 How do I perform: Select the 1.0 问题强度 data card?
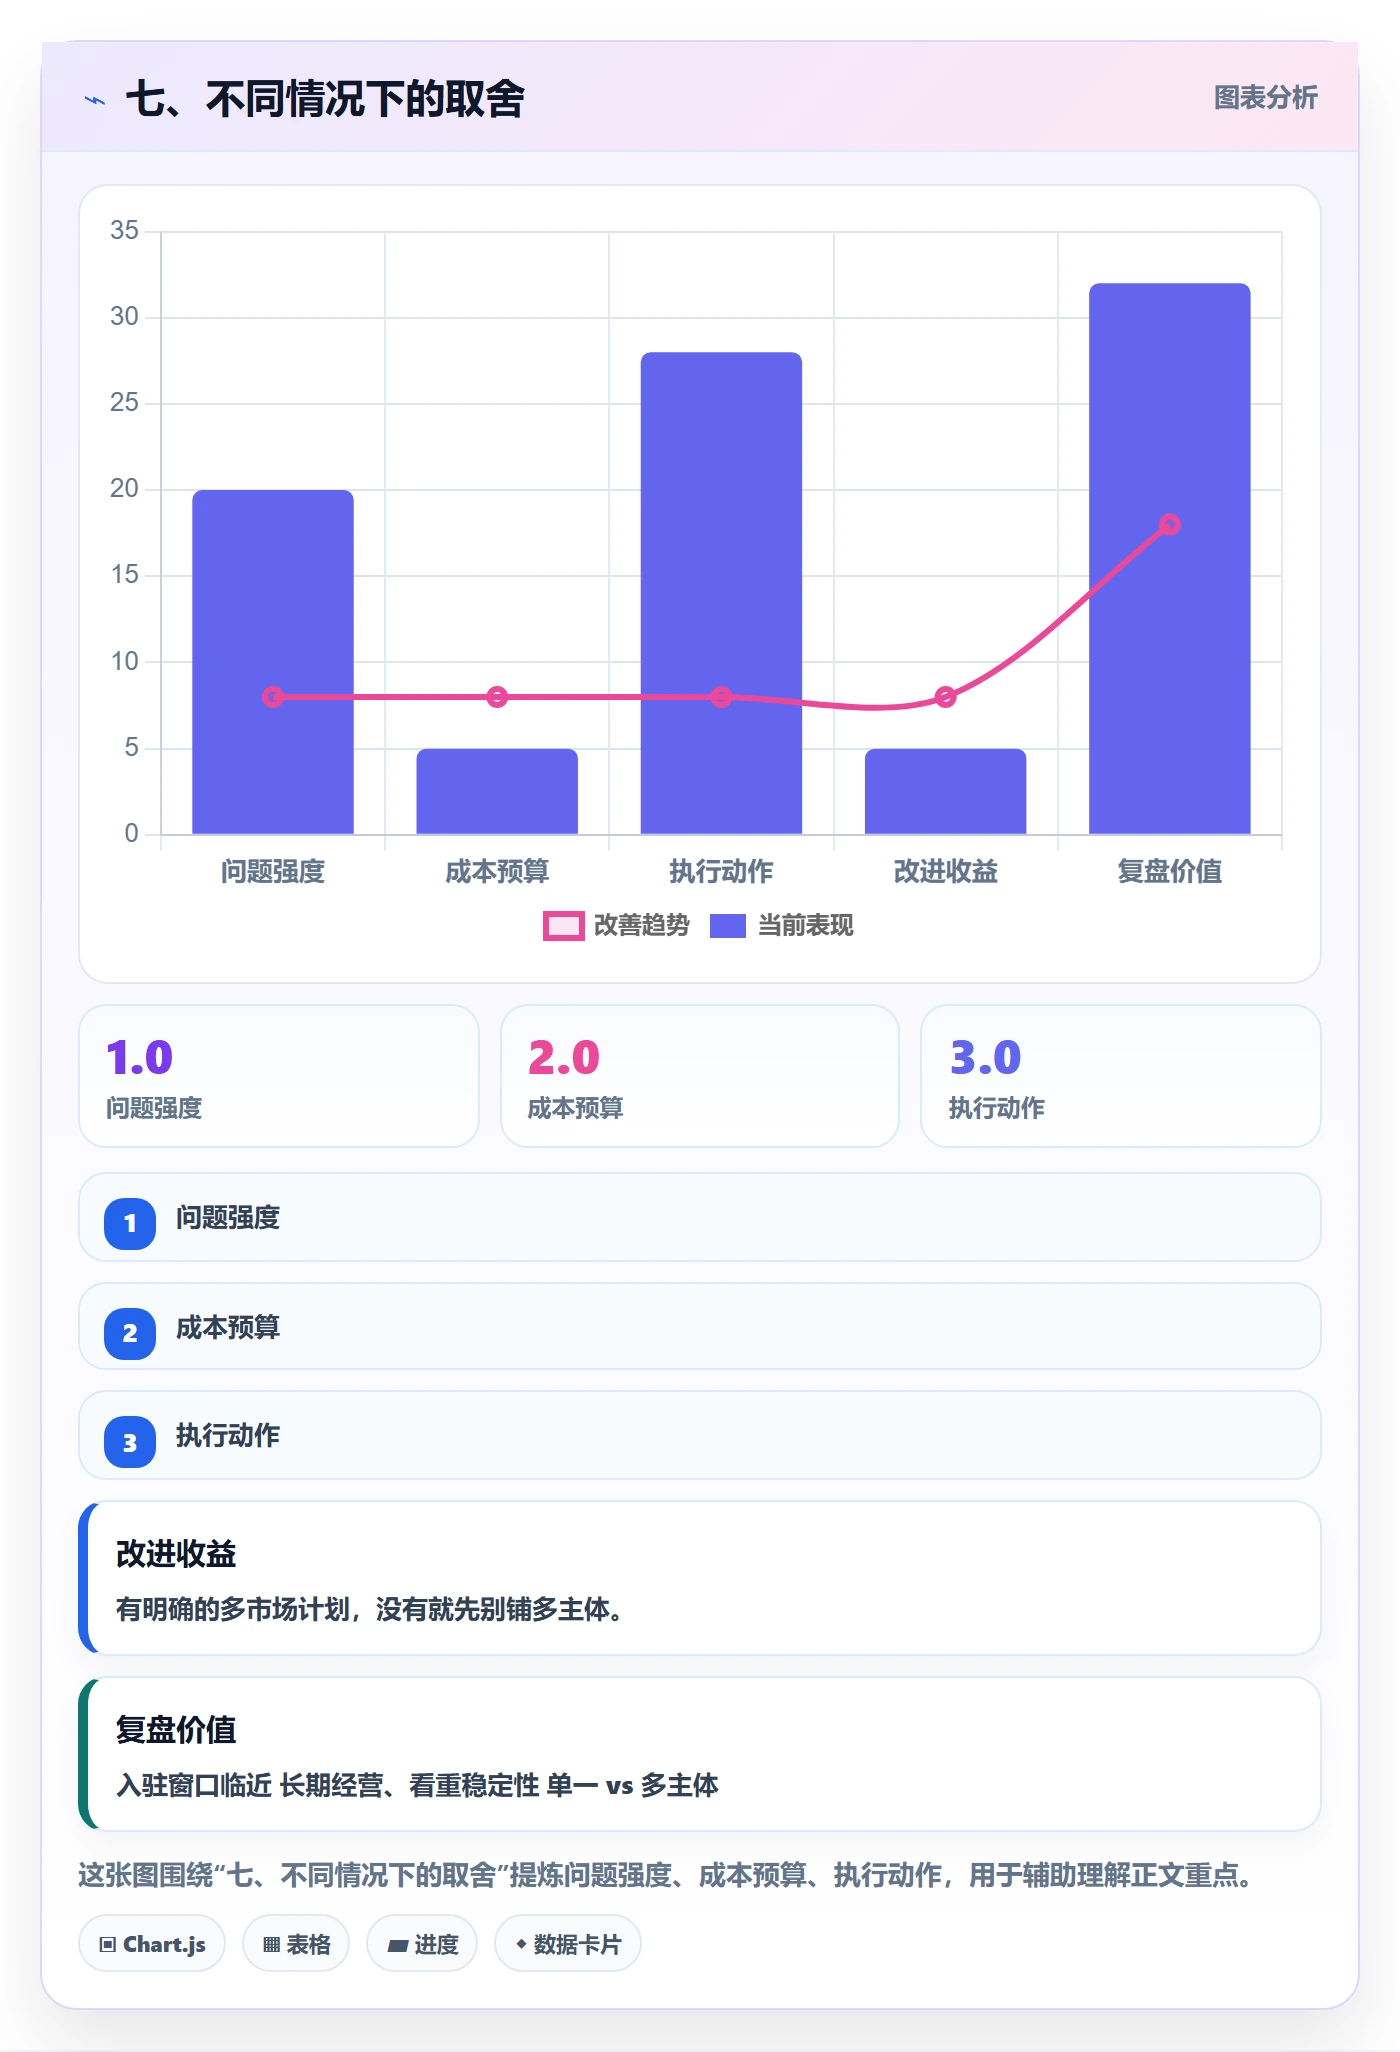point(279,1076)
